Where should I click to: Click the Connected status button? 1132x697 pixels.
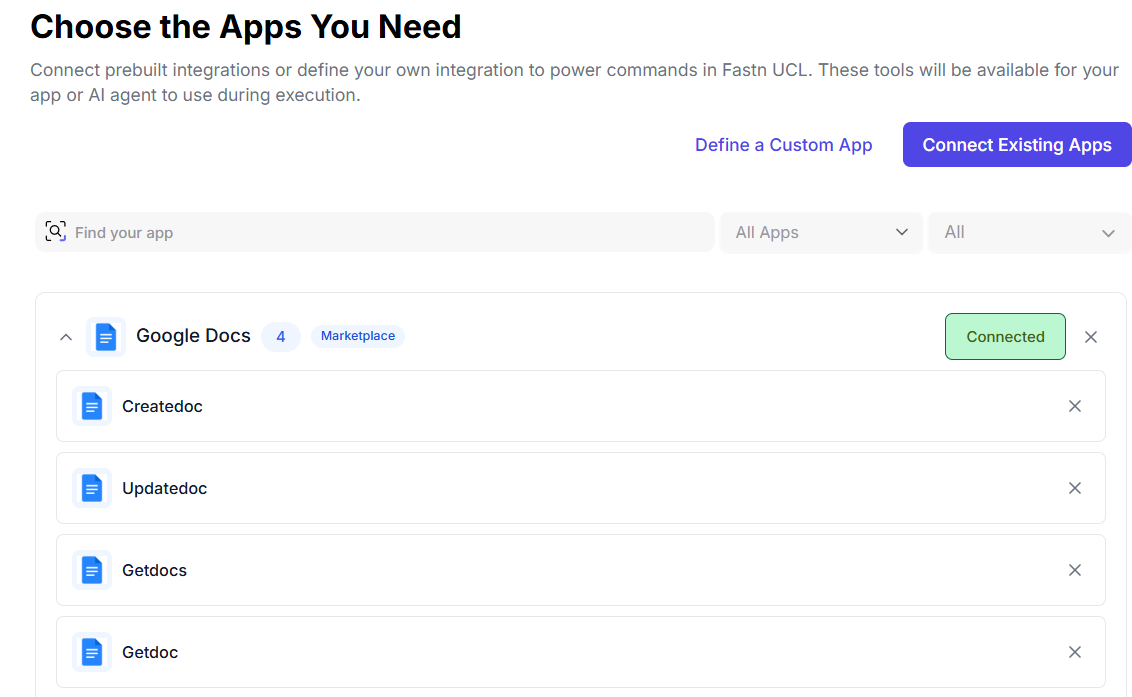click(1005, 337)
